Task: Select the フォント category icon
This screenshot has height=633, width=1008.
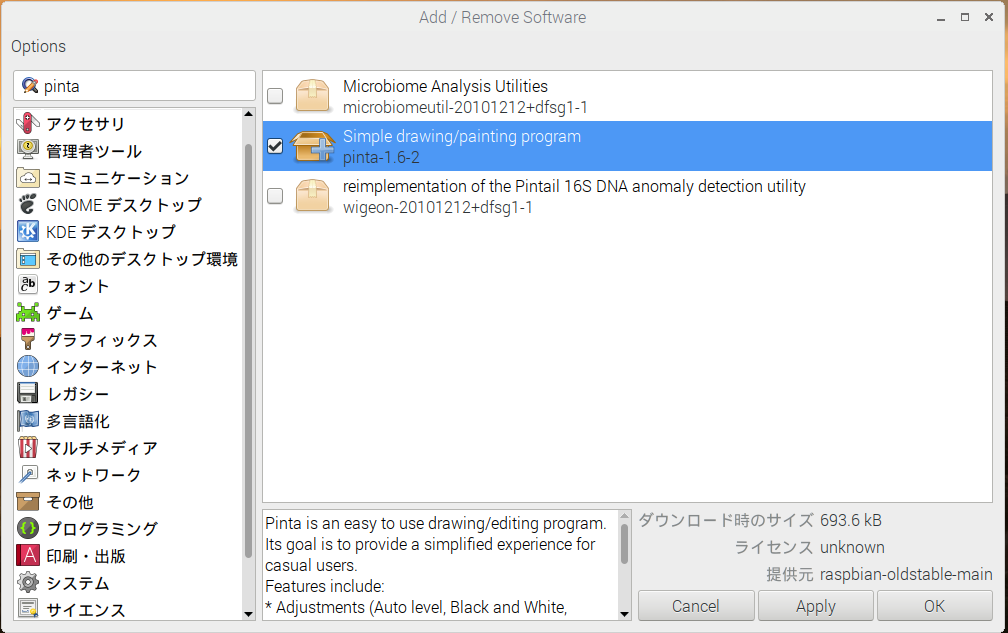Action: coord(28,285)
